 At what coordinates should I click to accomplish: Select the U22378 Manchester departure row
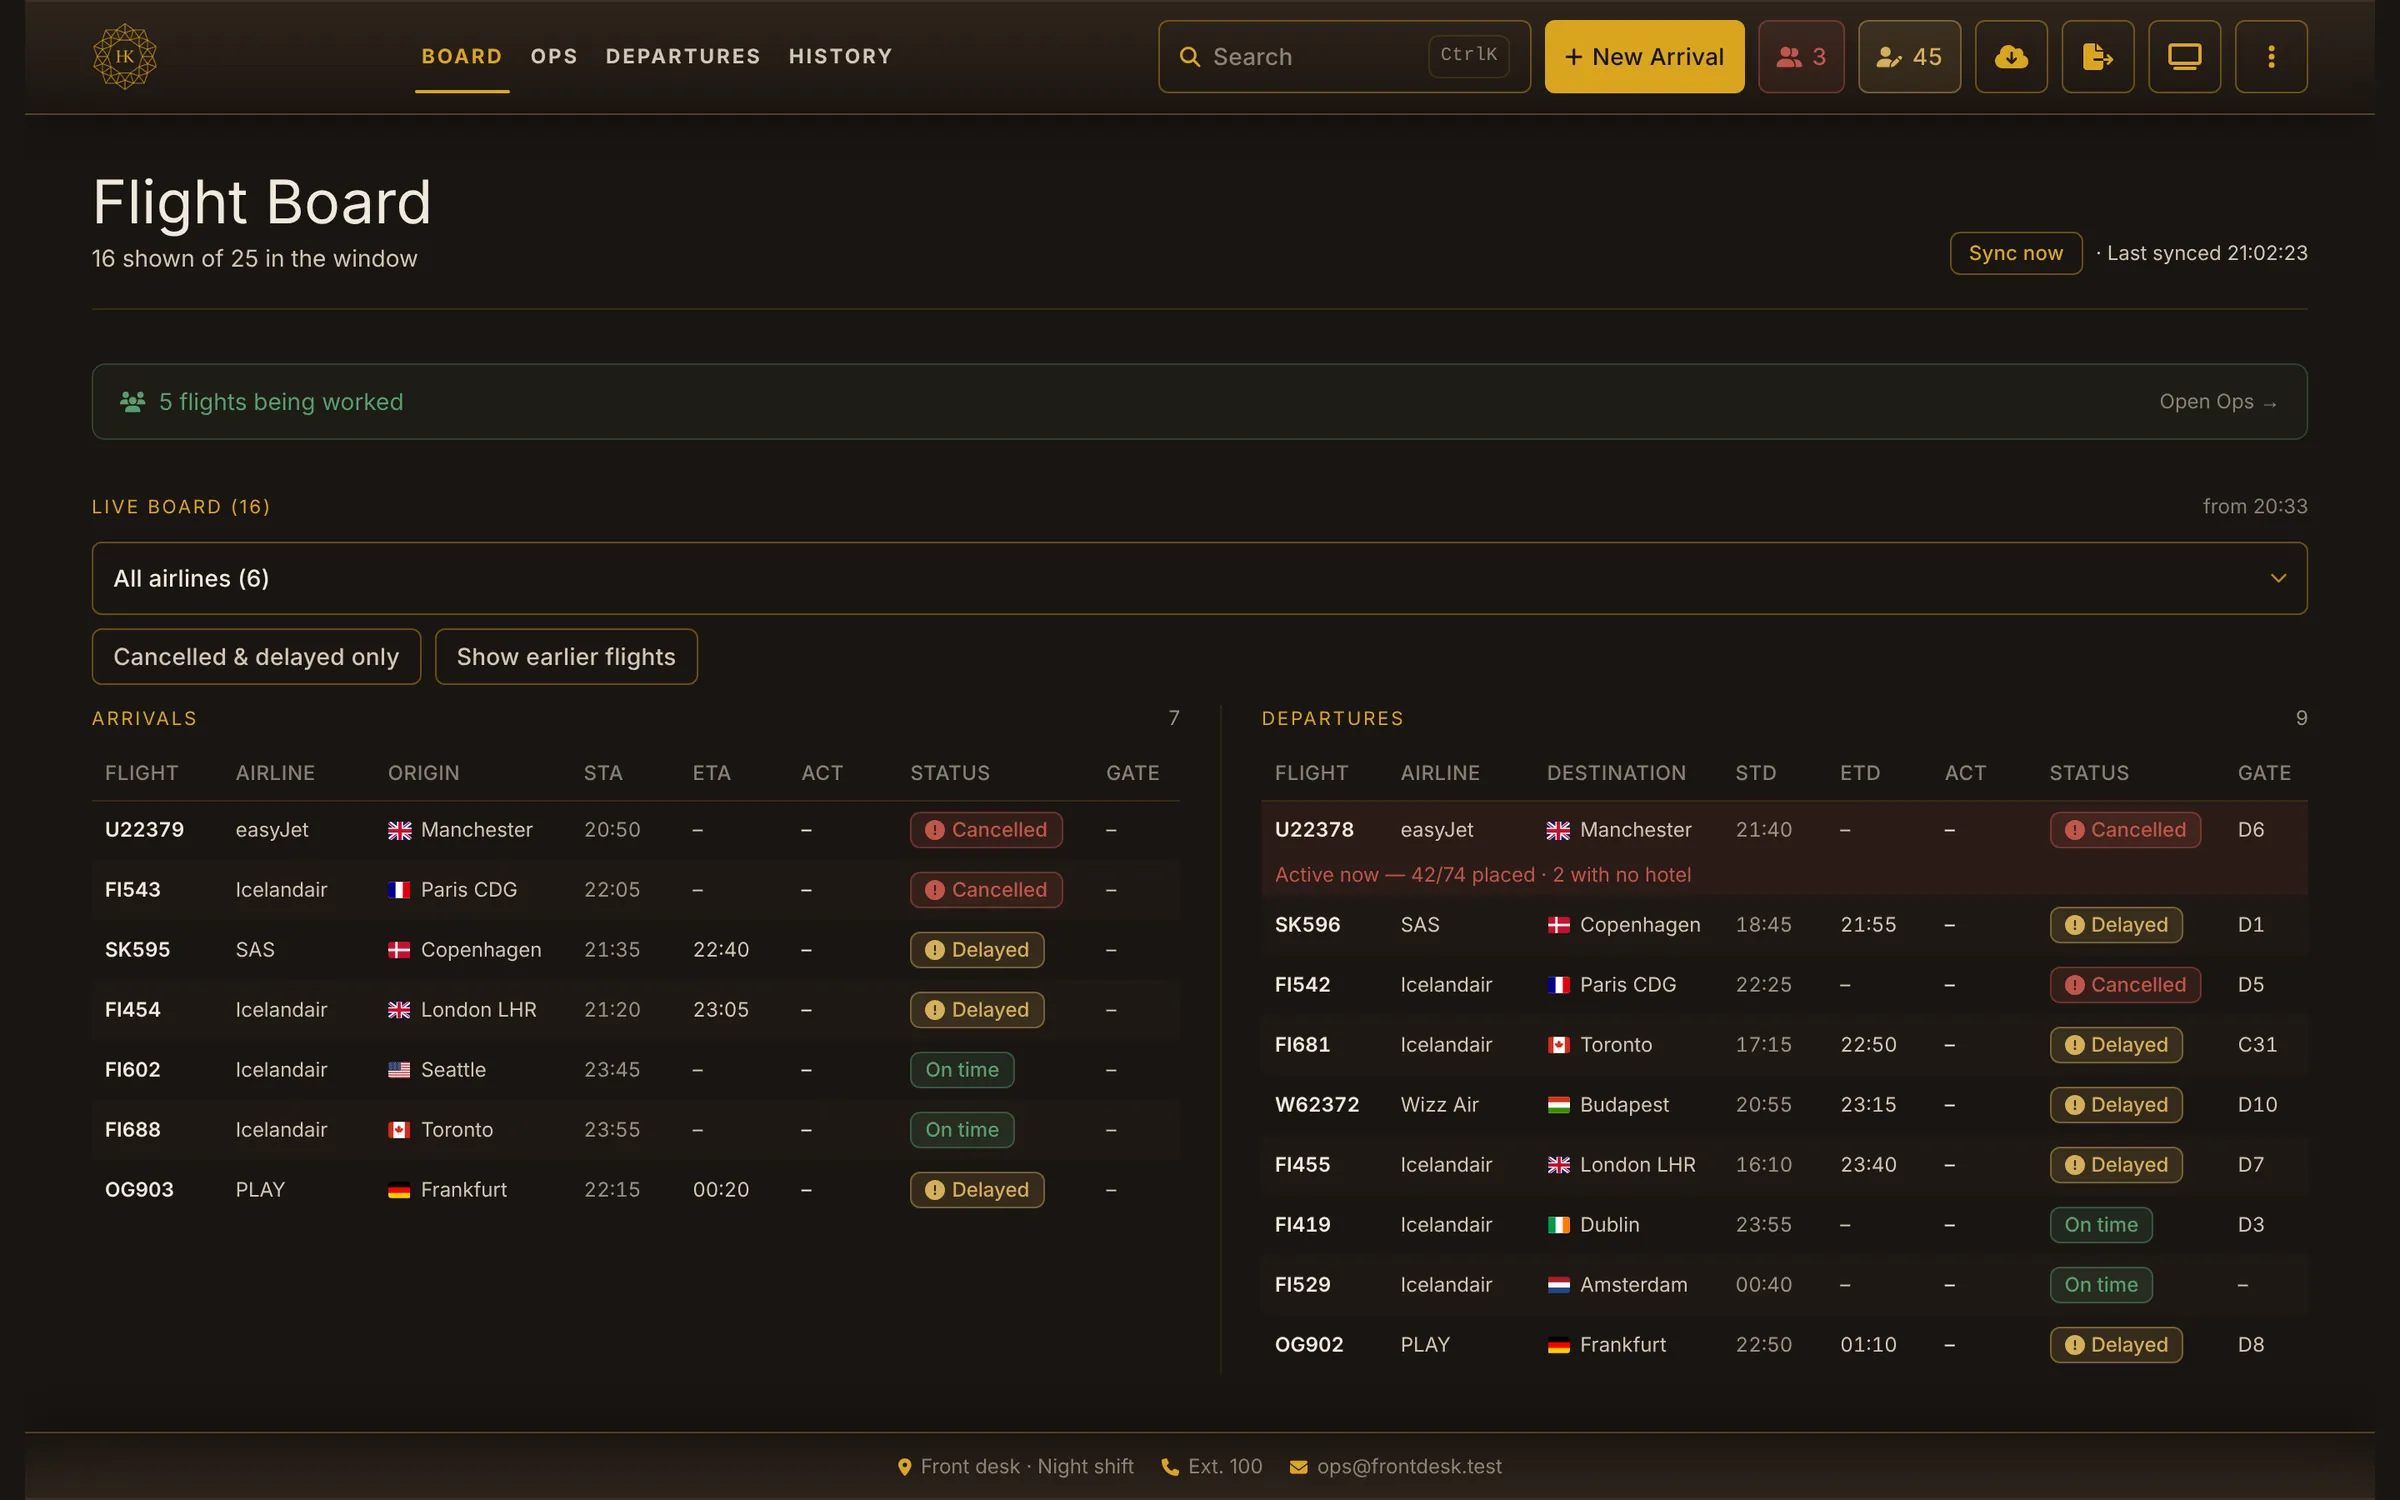click(1784, 848)
